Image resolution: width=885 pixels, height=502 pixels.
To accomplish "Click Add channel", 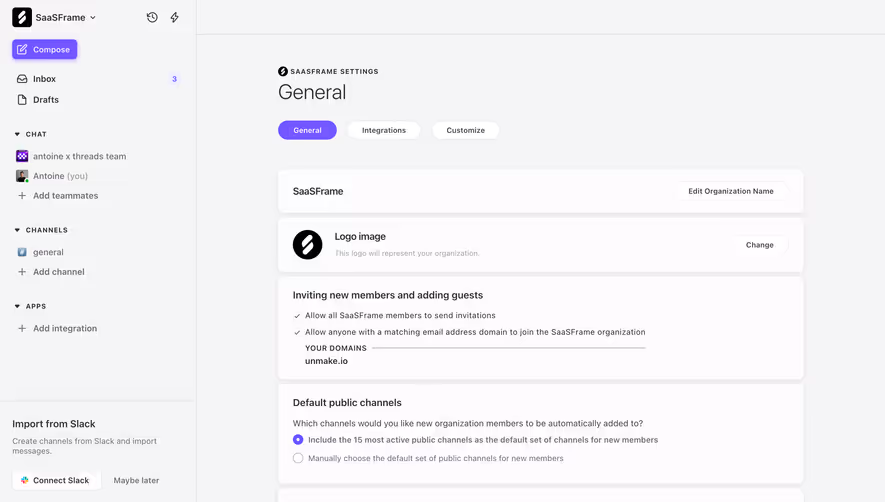I will click(59, 272).
